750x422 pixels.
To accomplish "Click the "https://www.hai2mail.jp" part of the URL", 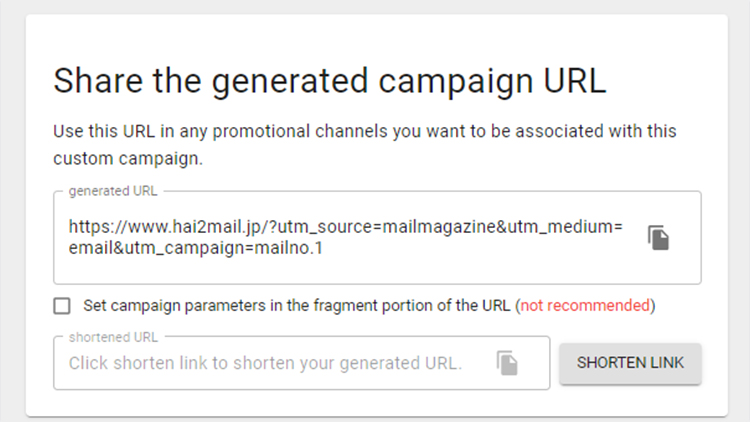I will click(x=165, y=226).
